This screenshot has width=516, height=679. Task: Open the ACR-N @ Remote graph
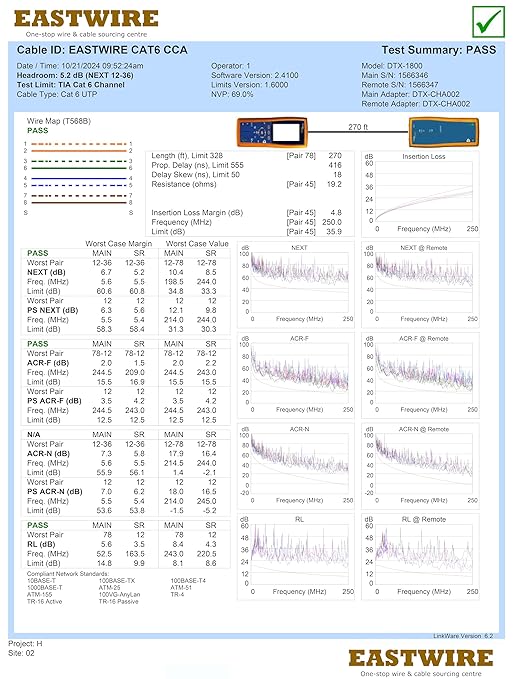click(421, 466)
